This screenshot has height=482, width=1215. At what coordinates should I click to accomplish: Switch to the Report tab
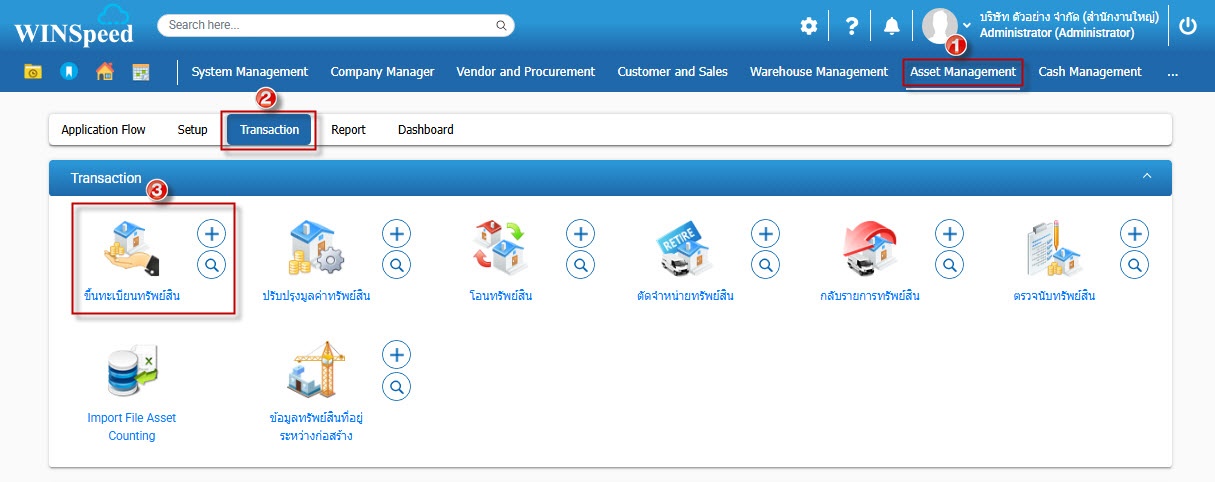pos(348,130)
